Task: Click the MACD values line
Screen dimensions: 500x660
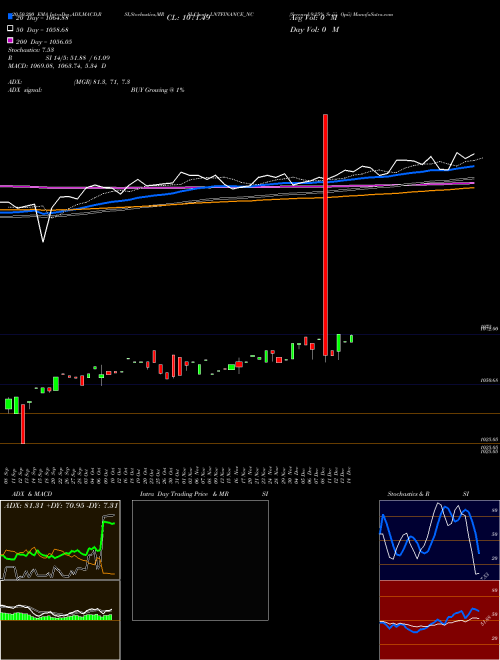Action: (57, 66)
